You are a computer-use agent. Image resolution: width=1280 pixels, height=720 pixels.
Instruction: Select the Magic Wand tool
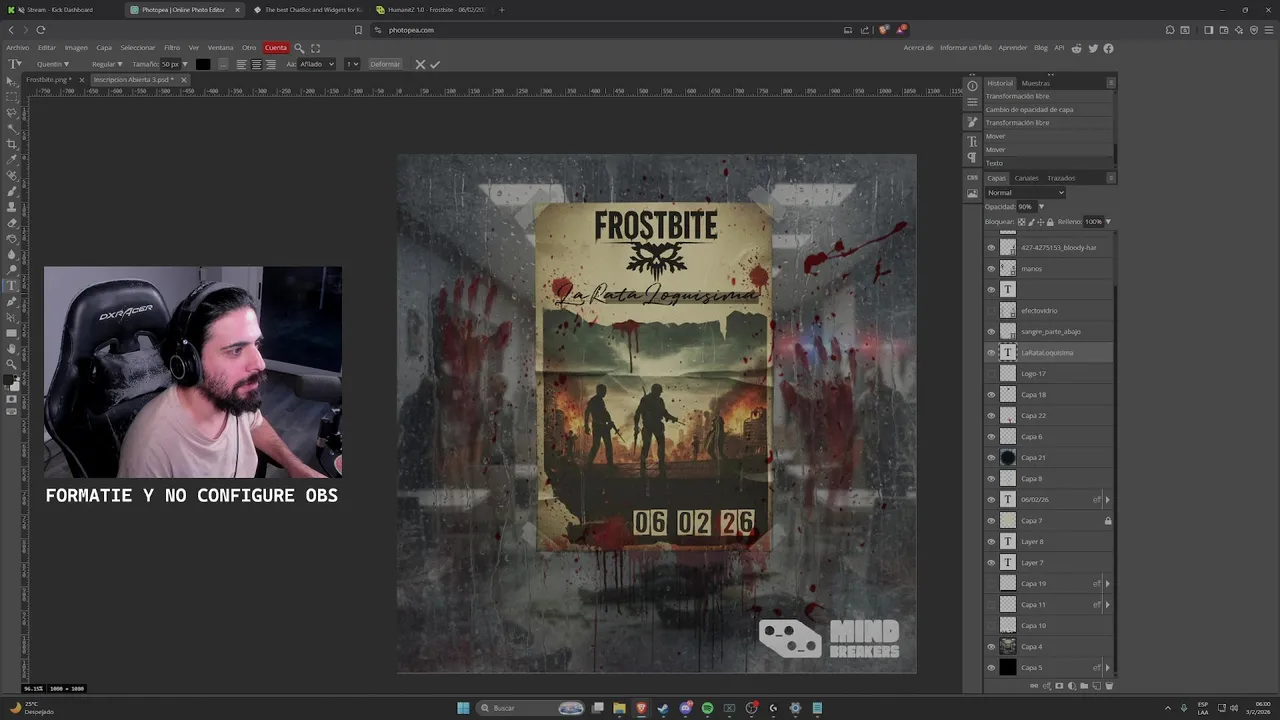(x=12, y=128)
